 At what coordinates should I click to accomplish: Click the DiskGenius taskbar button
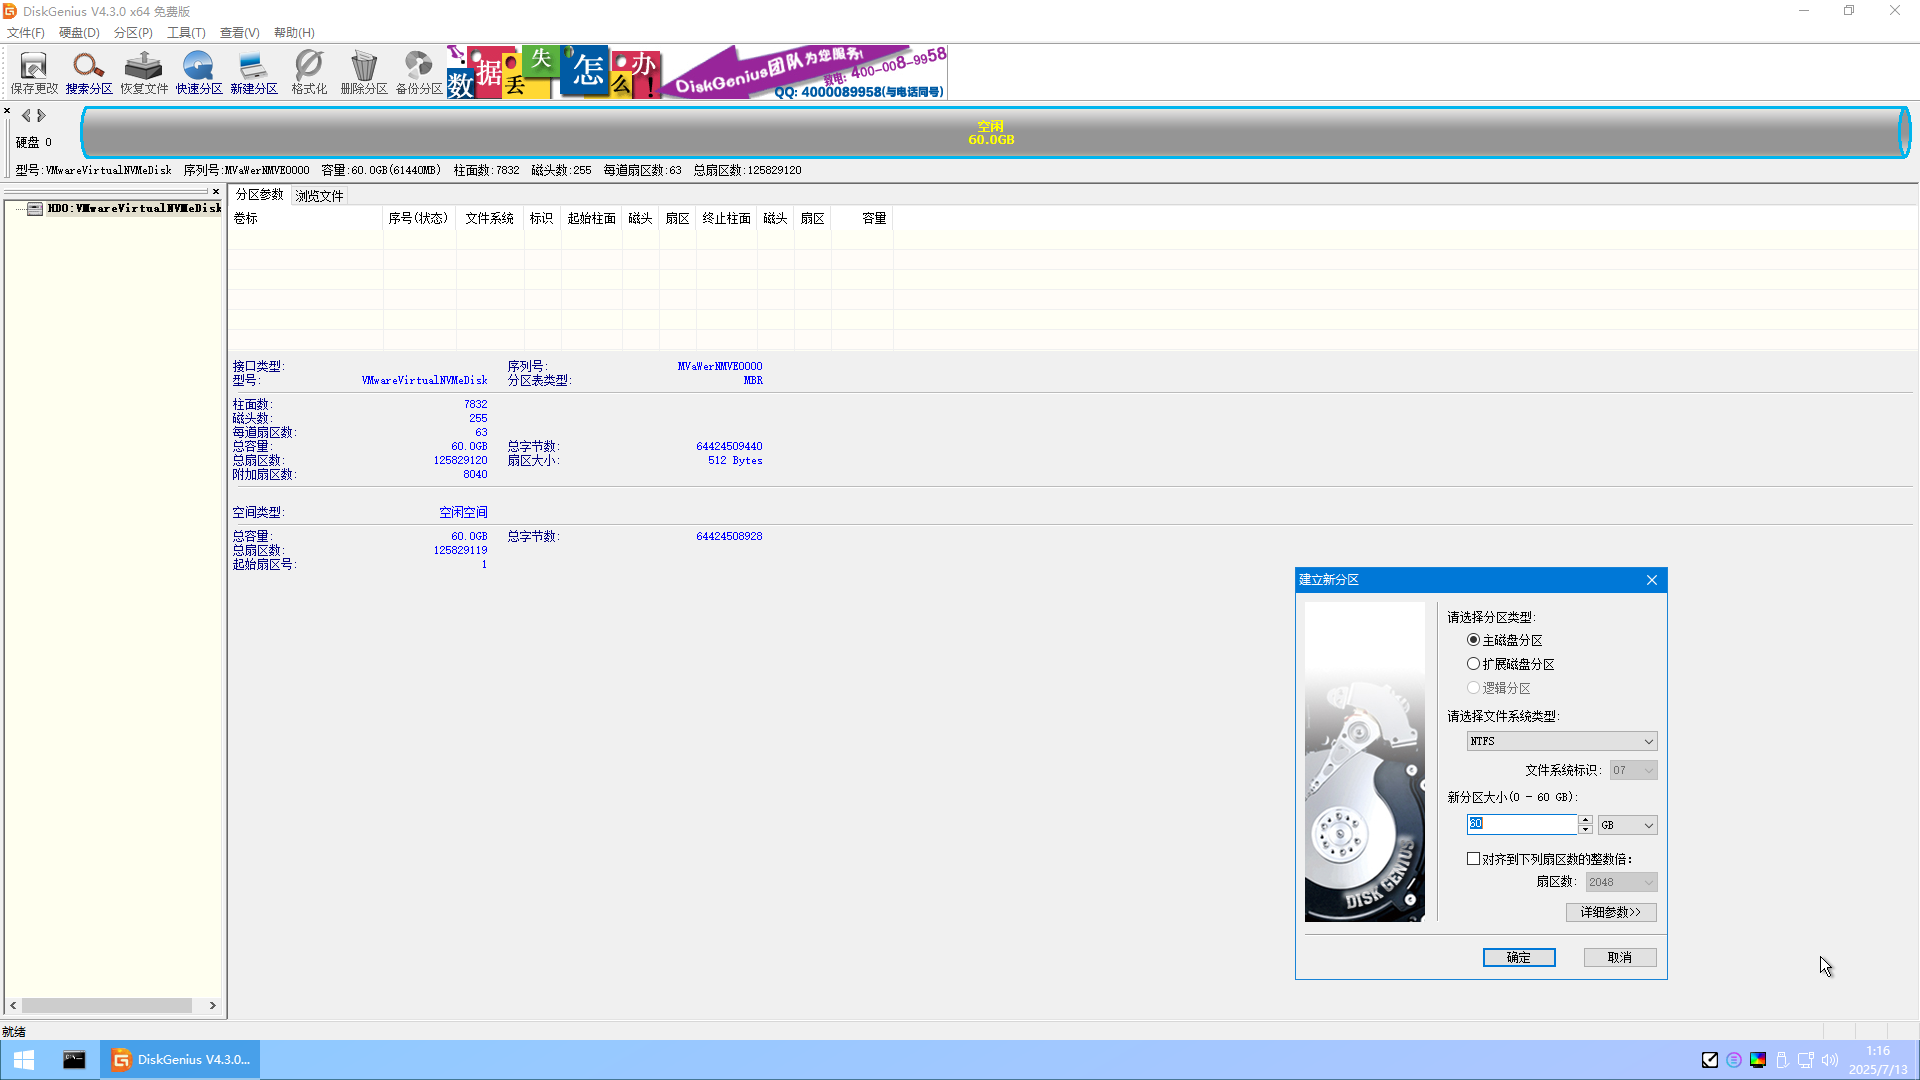180,1060
